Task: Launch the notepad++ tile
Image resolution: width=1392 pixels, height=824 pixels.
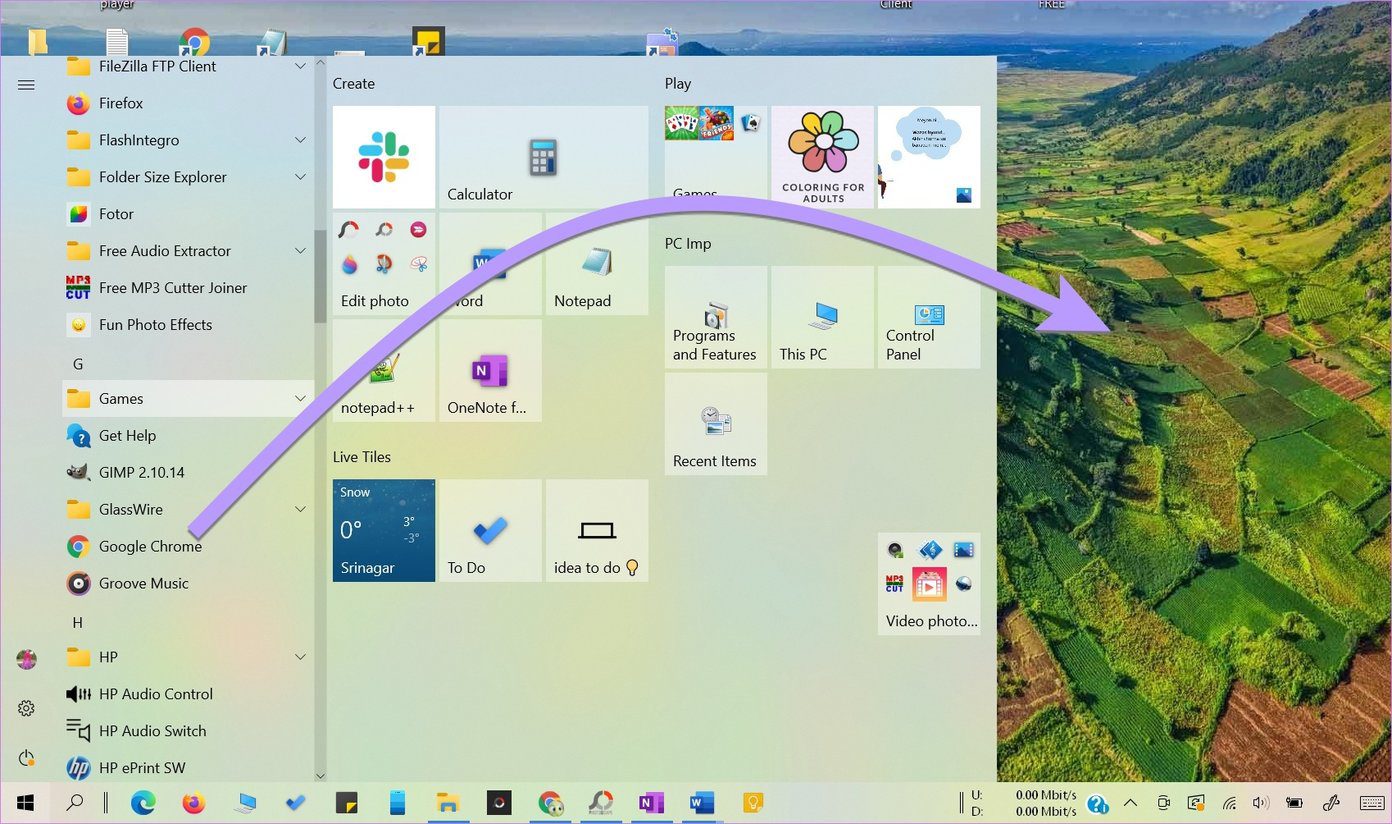Action: tap(384, 371)
